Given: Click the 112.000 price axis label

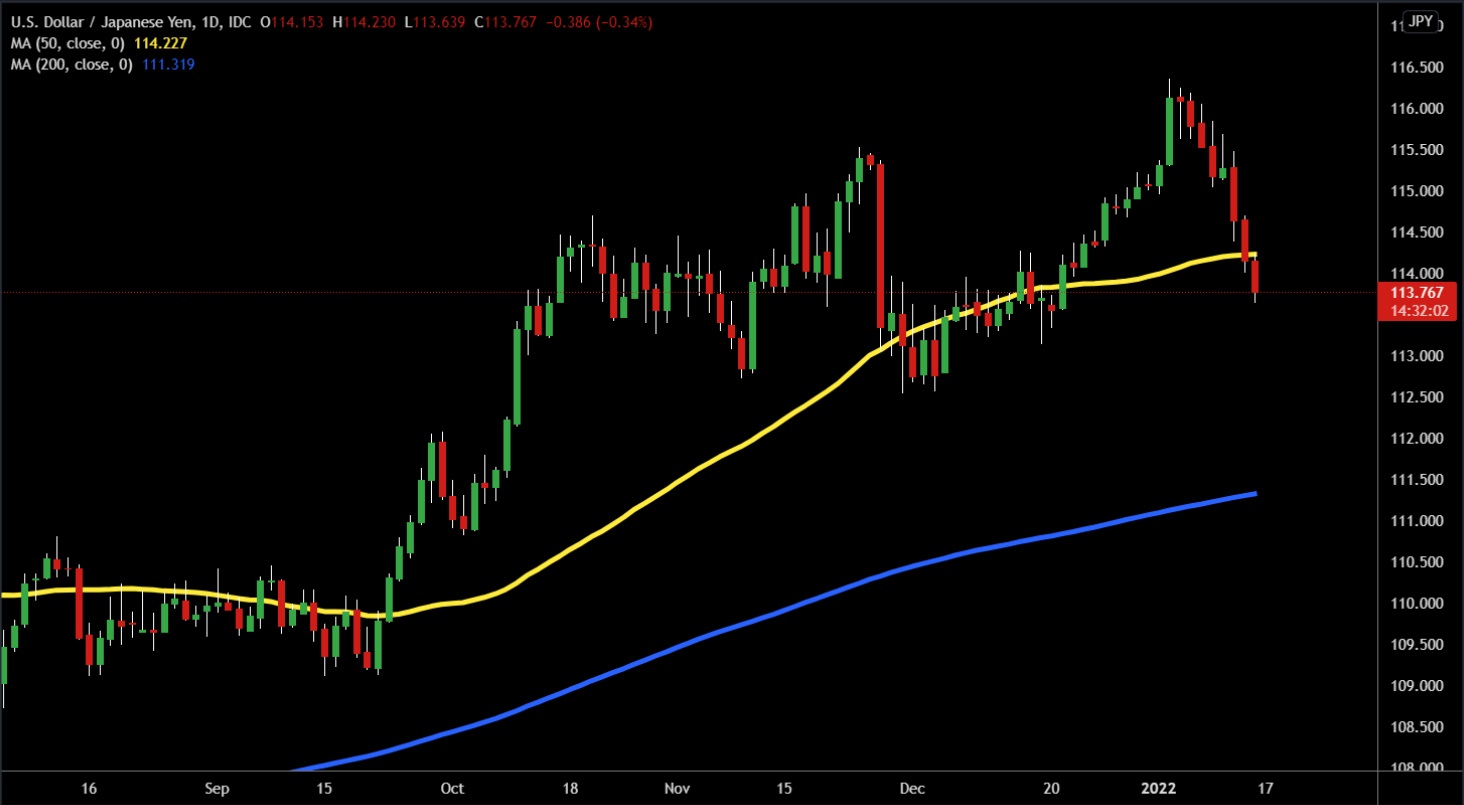Looking at the screenshot, I should pyautogui.click(x=1415, y=438).
